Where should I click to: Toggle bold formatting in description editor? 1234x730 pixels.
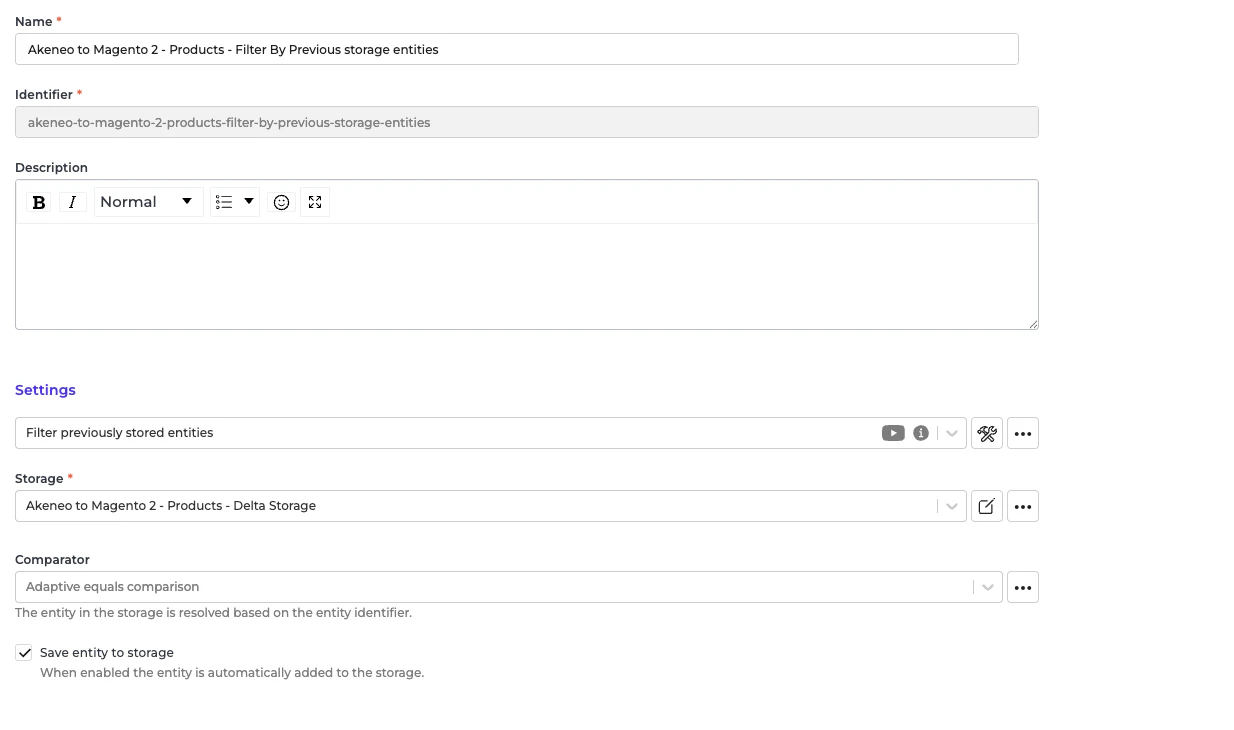[39, 202]
